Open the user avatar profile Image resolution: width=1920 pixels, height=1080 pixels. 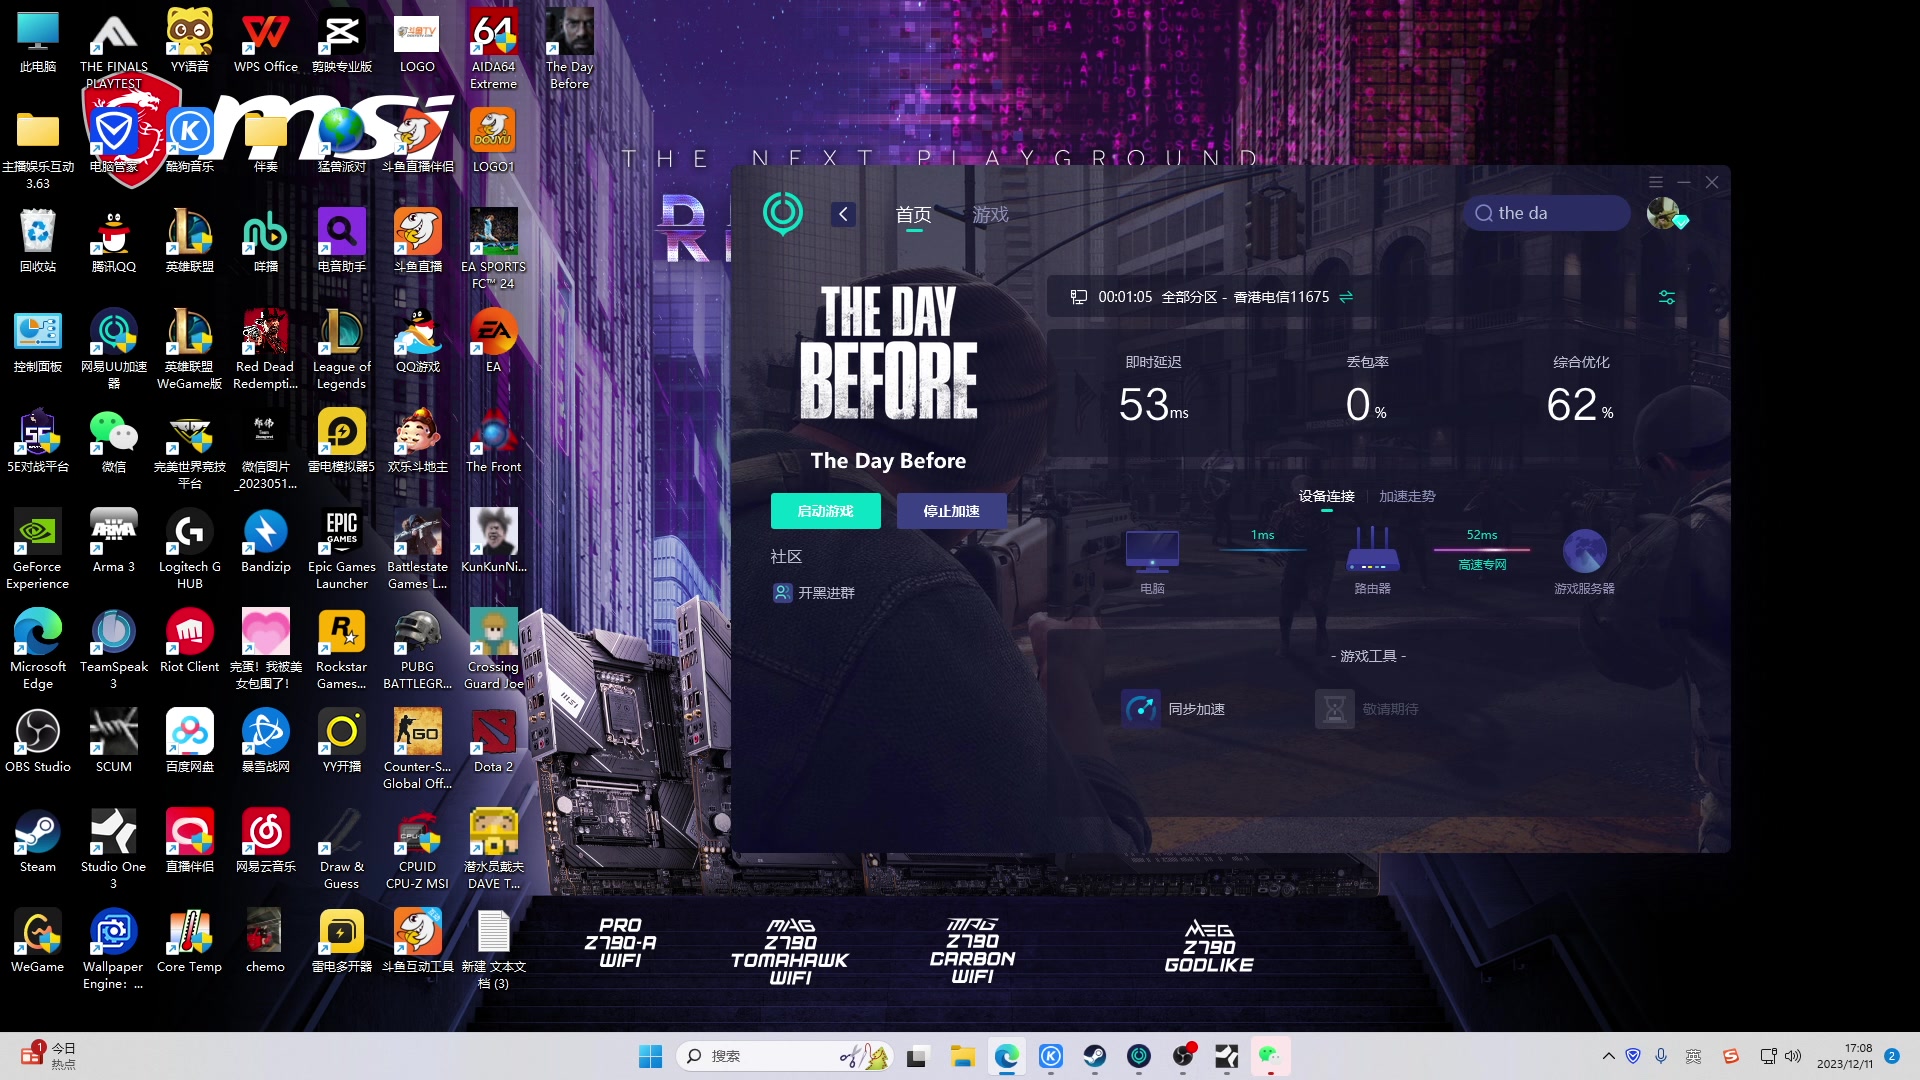coord(1665,213)
